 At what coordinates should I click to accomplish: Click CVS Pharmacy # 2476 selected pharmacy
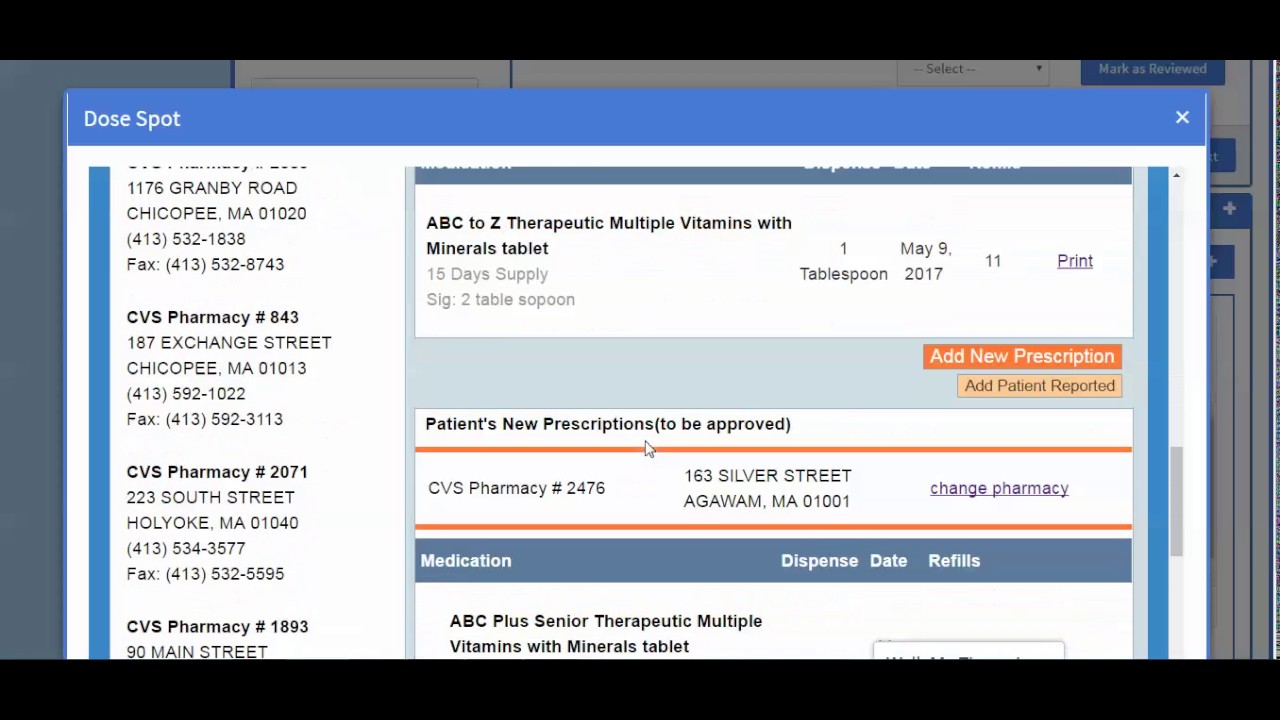516,488
